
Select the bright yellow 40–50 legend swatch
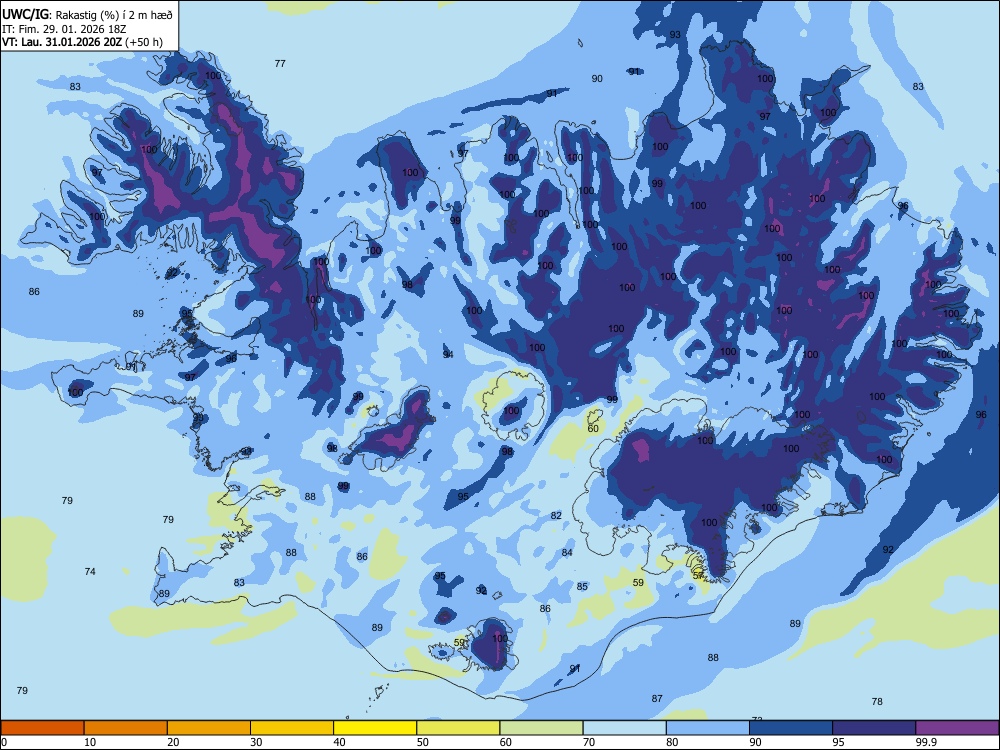click(375, 728)
